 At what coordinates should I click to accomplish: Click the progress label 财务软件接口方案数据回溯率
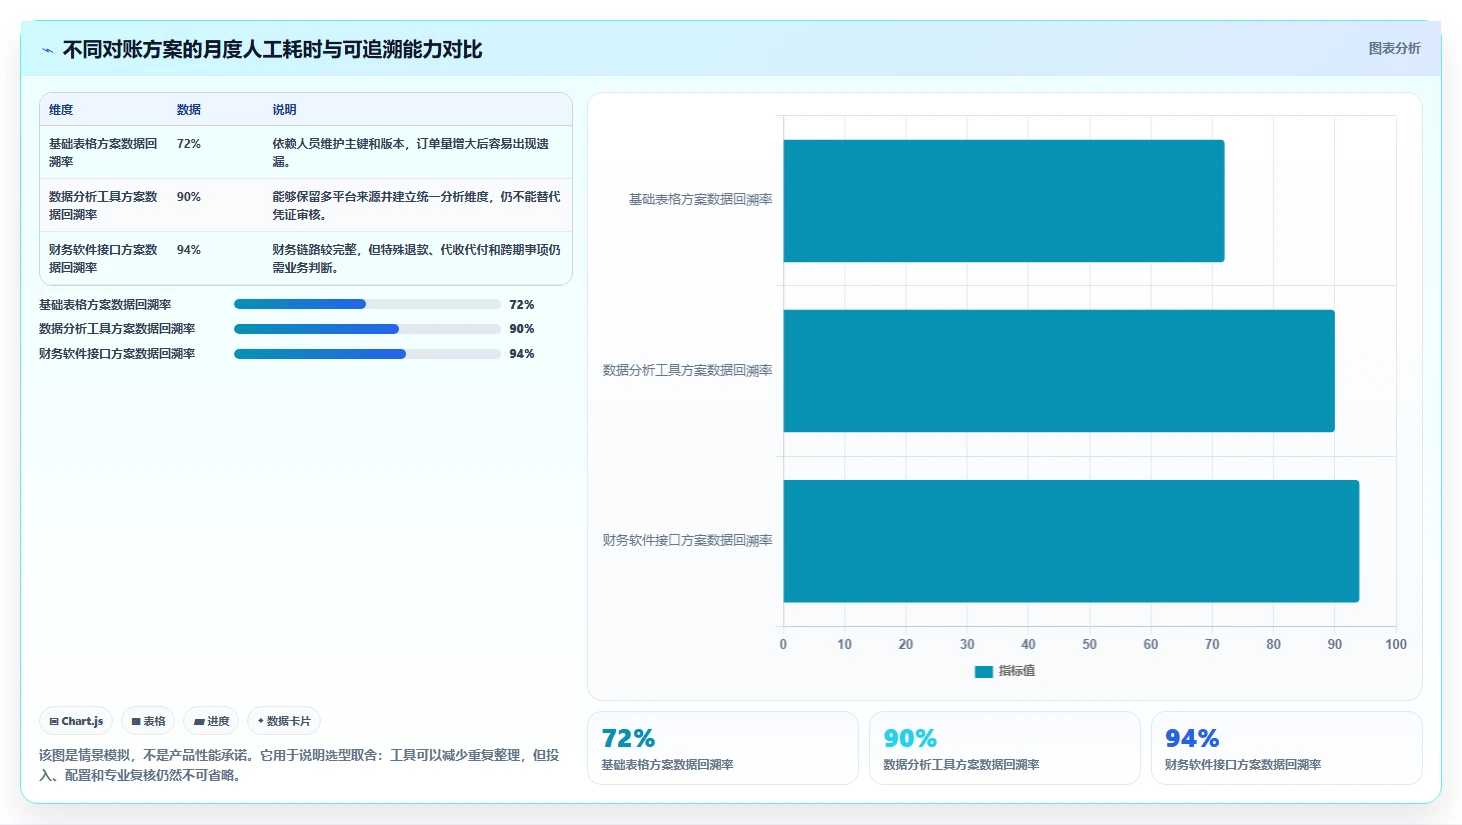click(x=117, y=354)
